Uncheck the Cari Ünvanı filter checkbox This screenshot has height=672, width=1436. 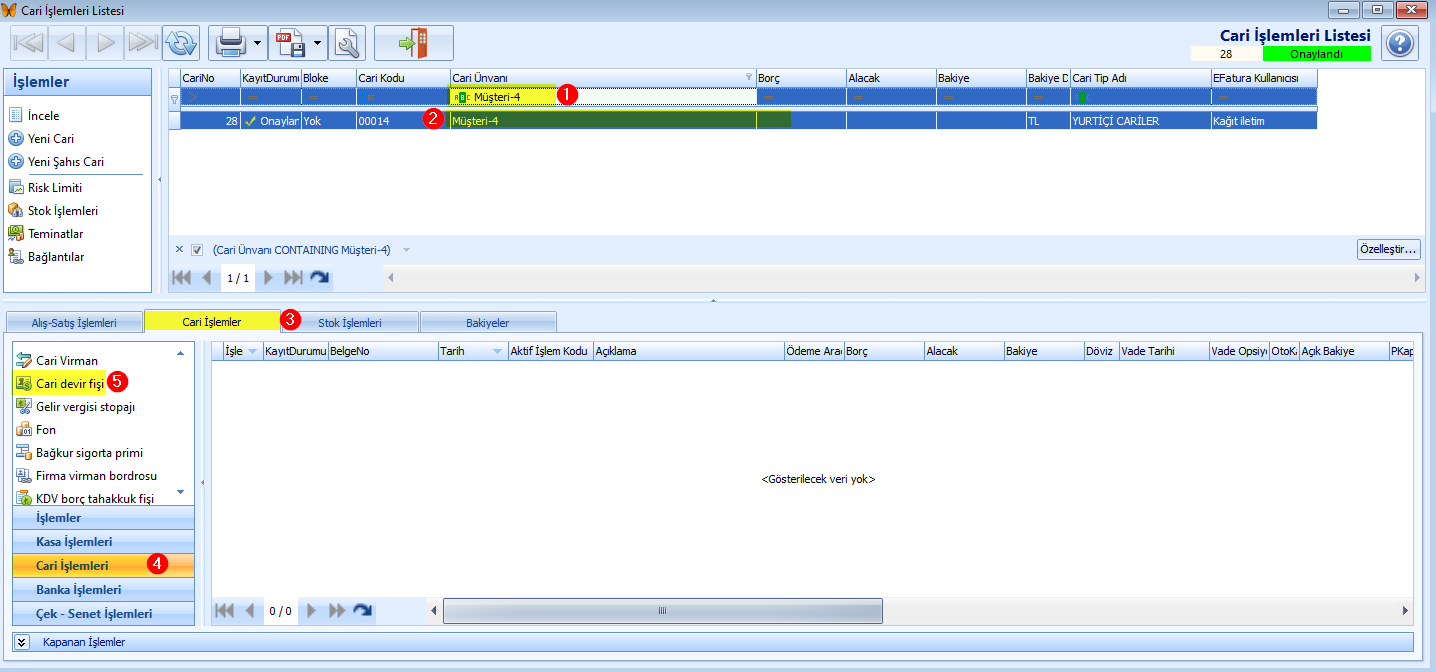tap(197, 250)
